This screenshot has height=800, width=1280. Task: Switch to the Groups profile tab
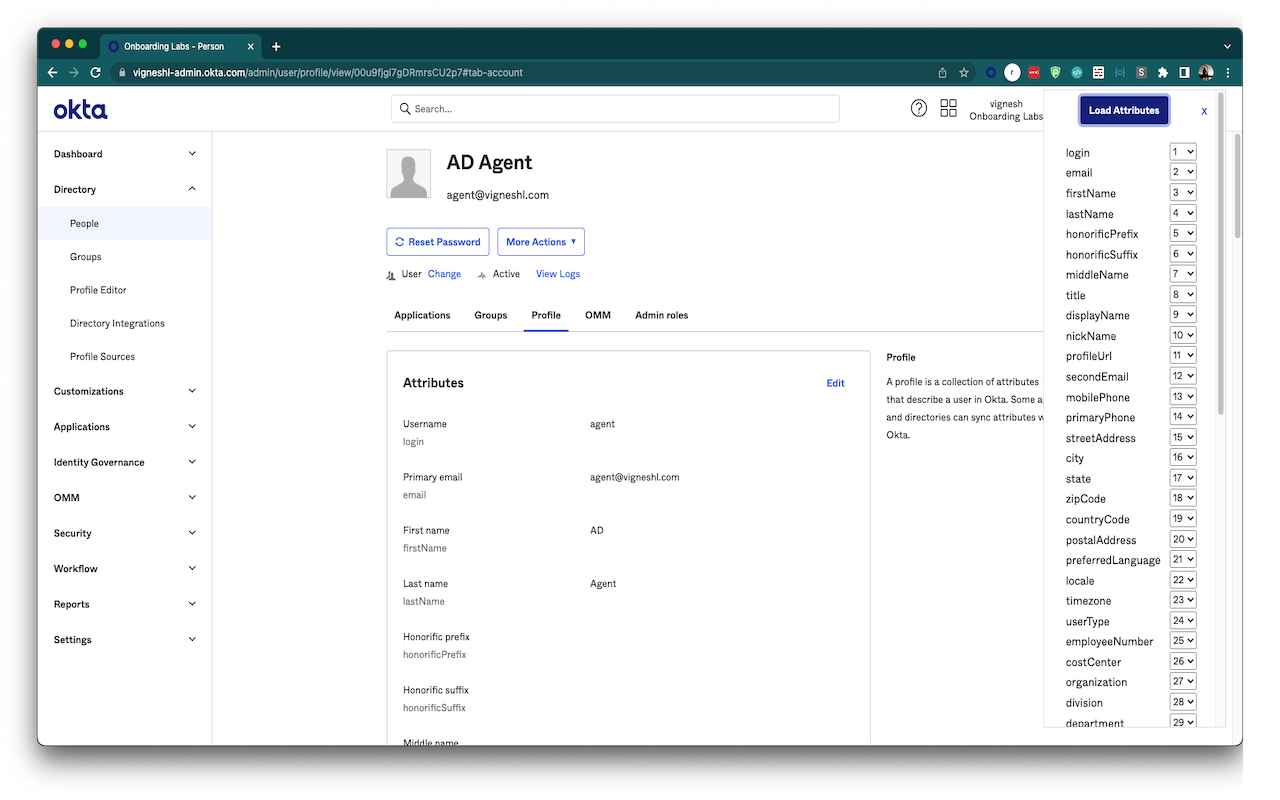pyautogui.click(x=491, y=315)
